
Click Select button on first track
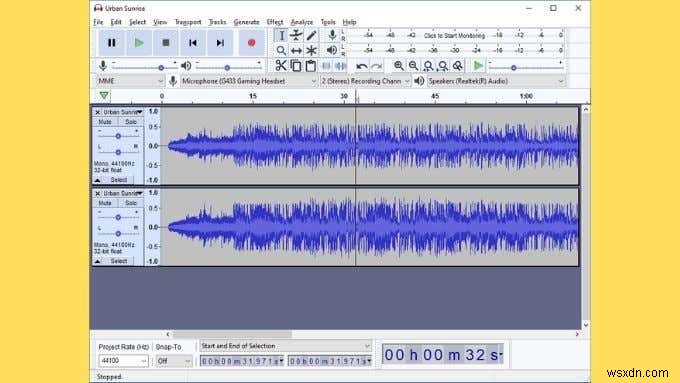click(118, 180)
